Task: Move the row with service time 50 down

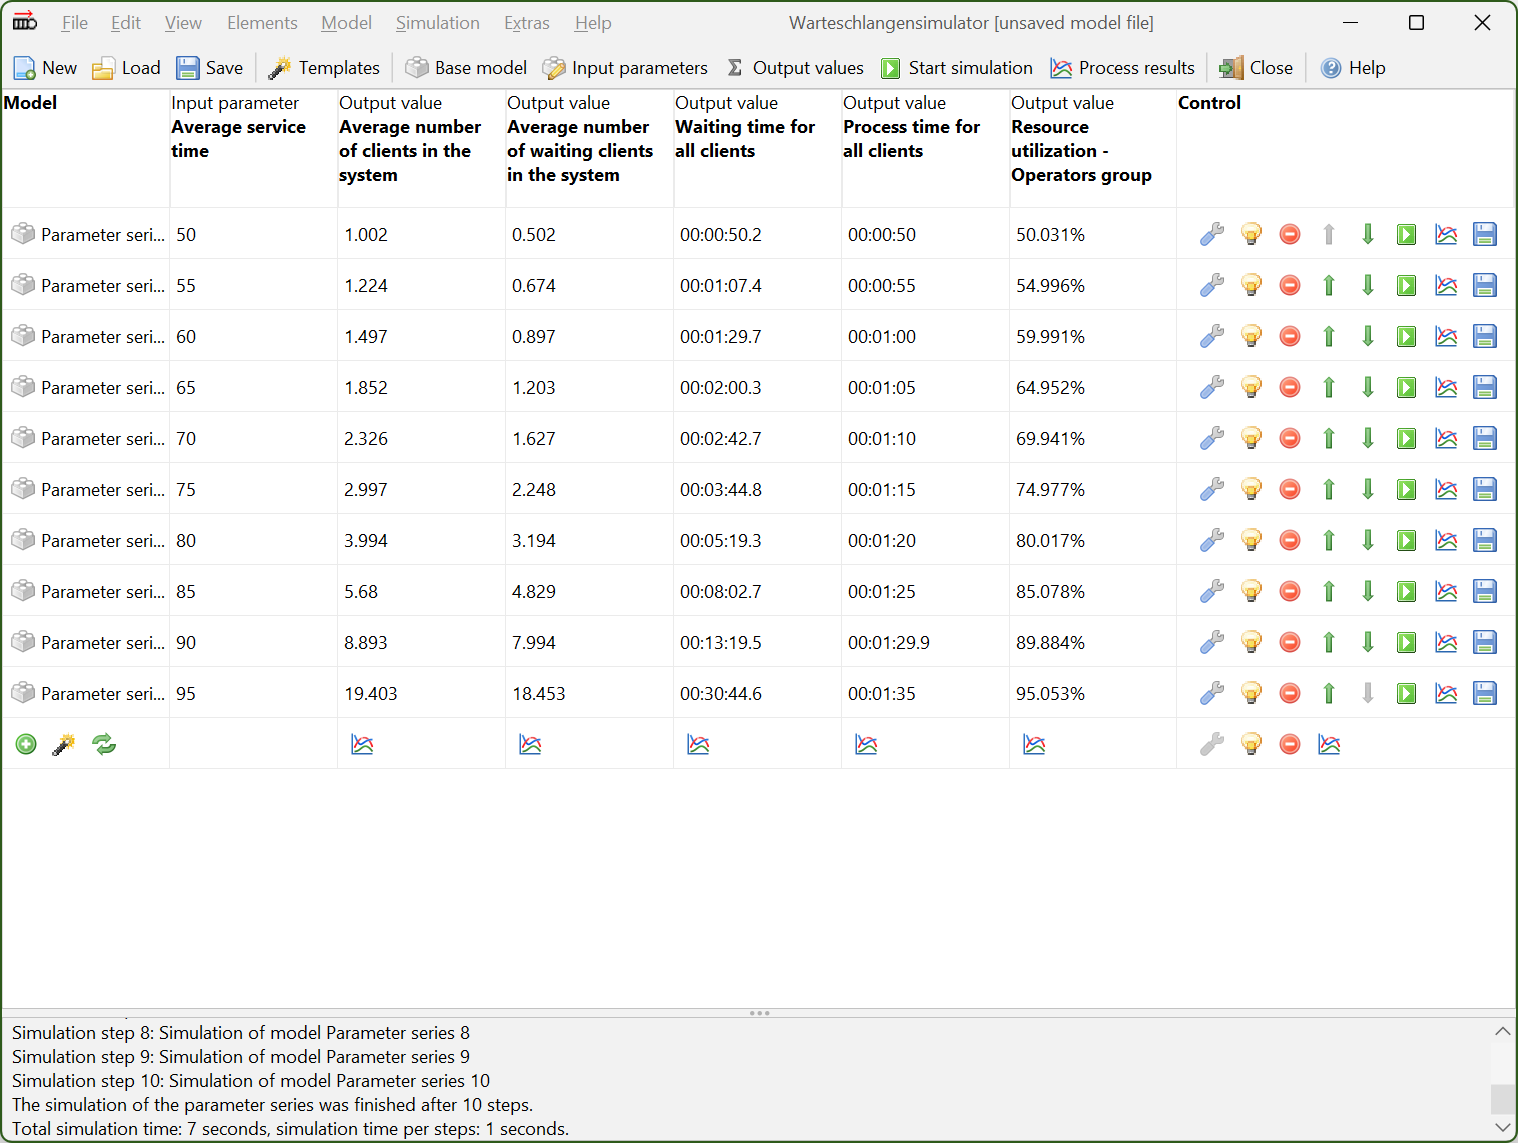Action: (x=1368, y=234)
